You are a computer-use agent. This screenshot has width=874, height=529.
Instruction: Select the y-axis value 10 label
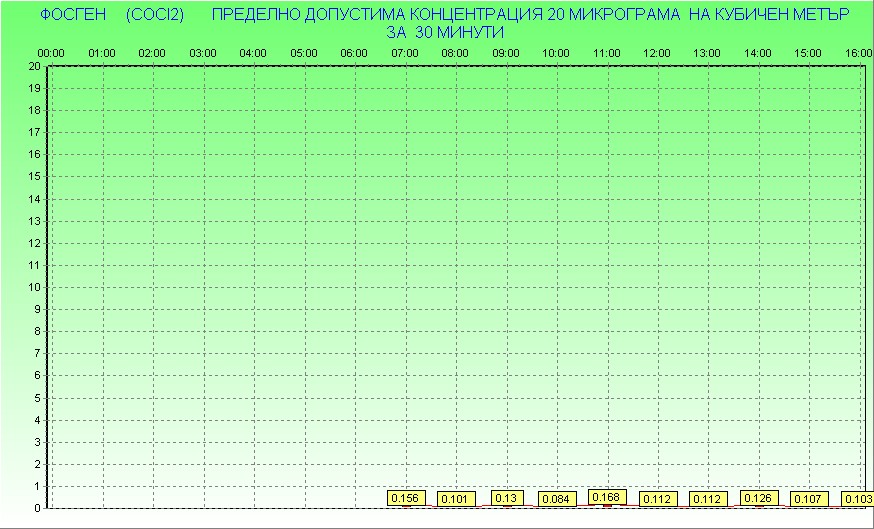pos(35,287)
